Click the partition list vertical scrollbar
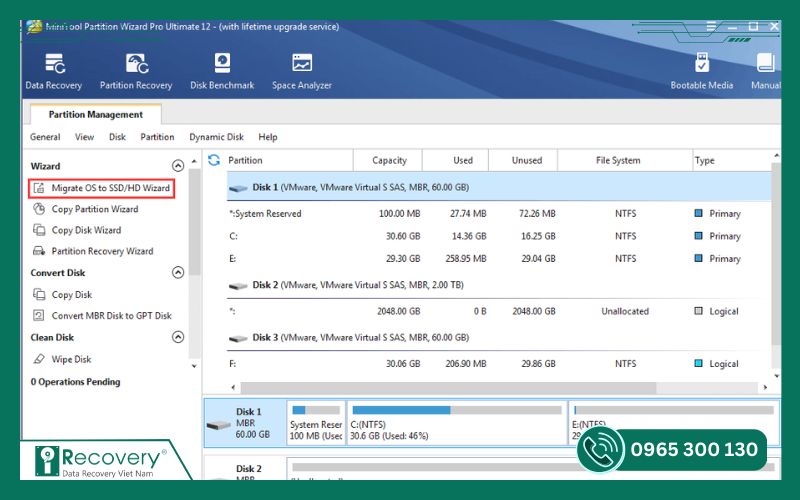800x500 pixels. (x=776, y=254)
